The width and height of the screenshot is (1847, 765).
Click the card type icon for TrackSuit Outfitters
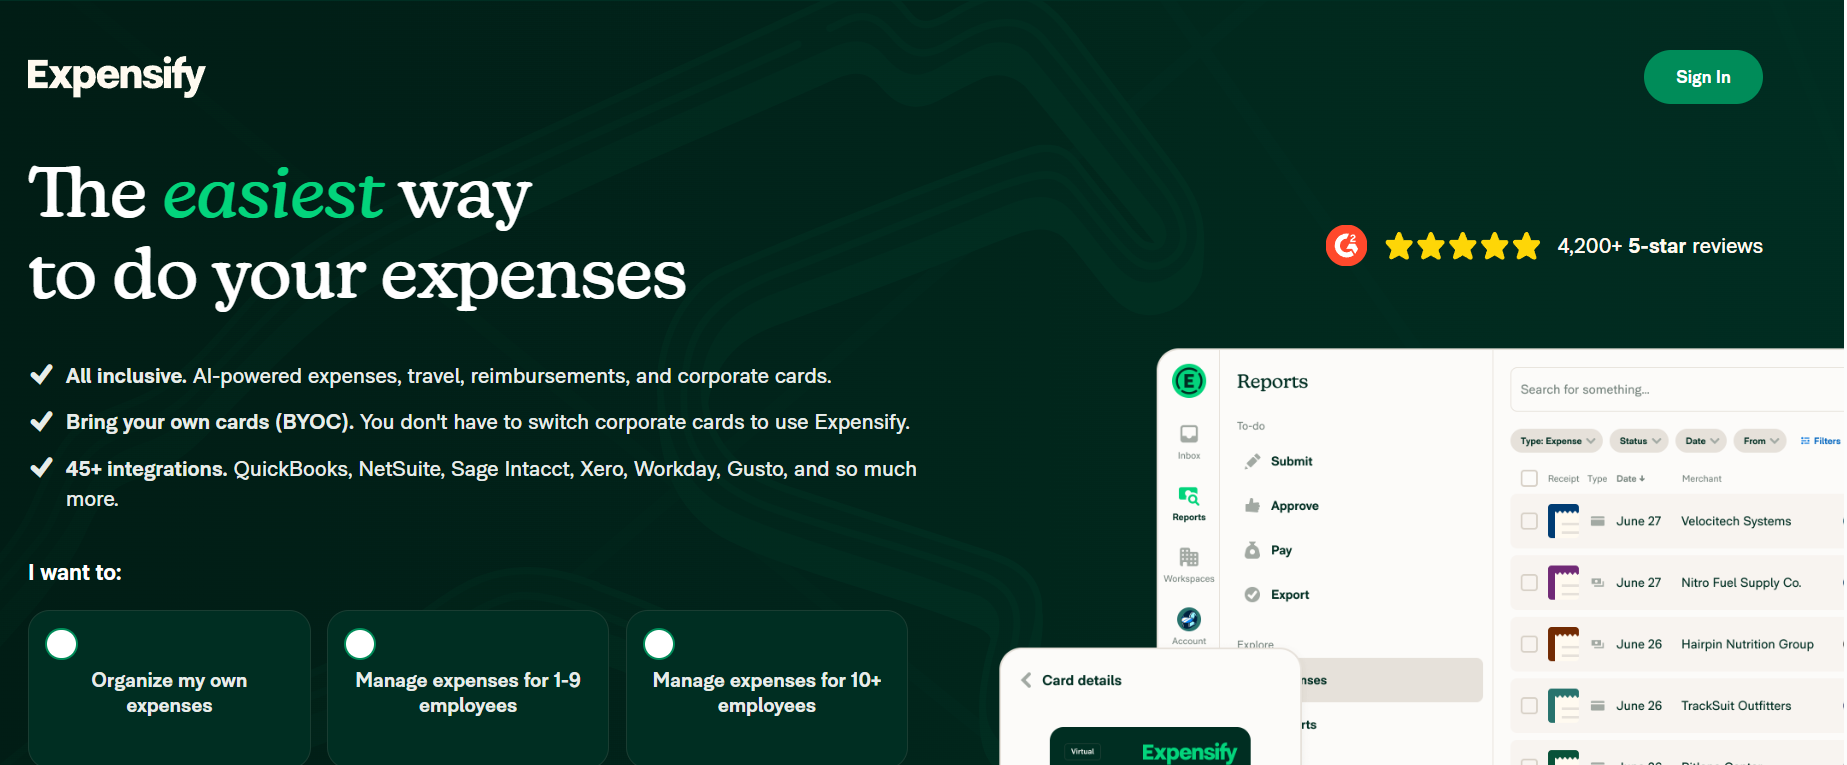(1598, 706)
